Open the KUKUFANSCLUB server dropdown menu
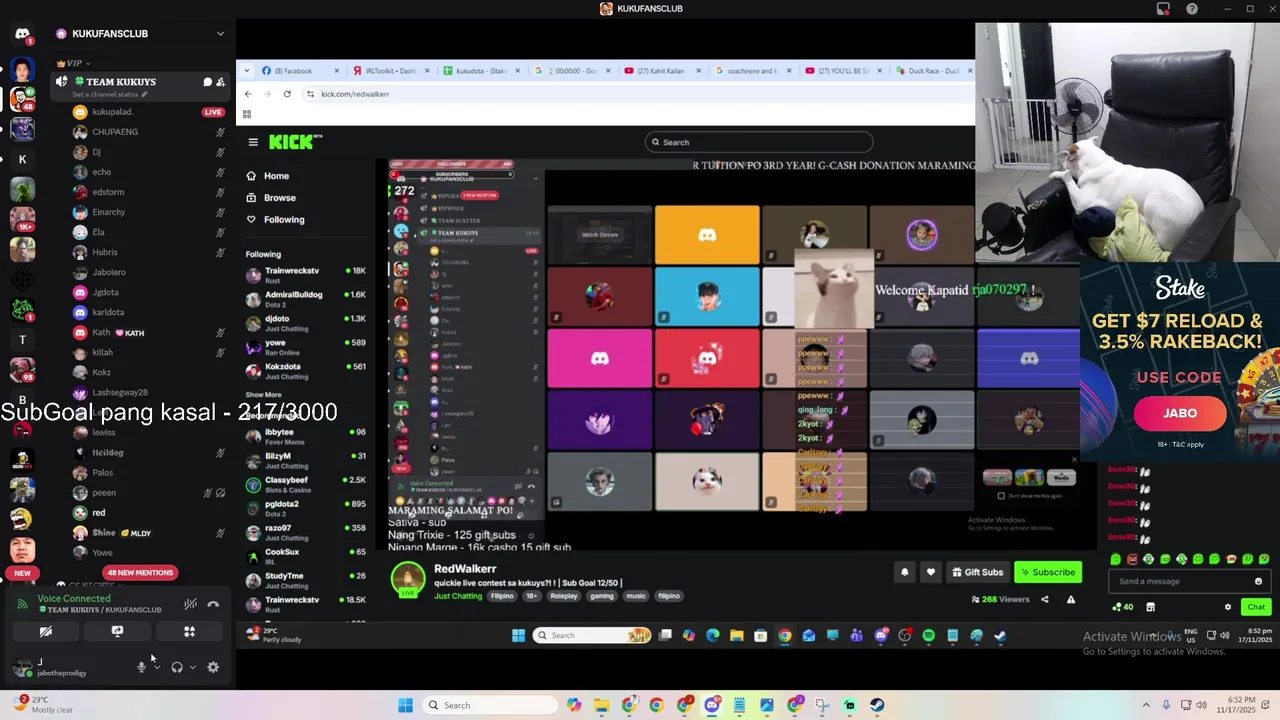1280x720 pixels. (x=220, y=33)
